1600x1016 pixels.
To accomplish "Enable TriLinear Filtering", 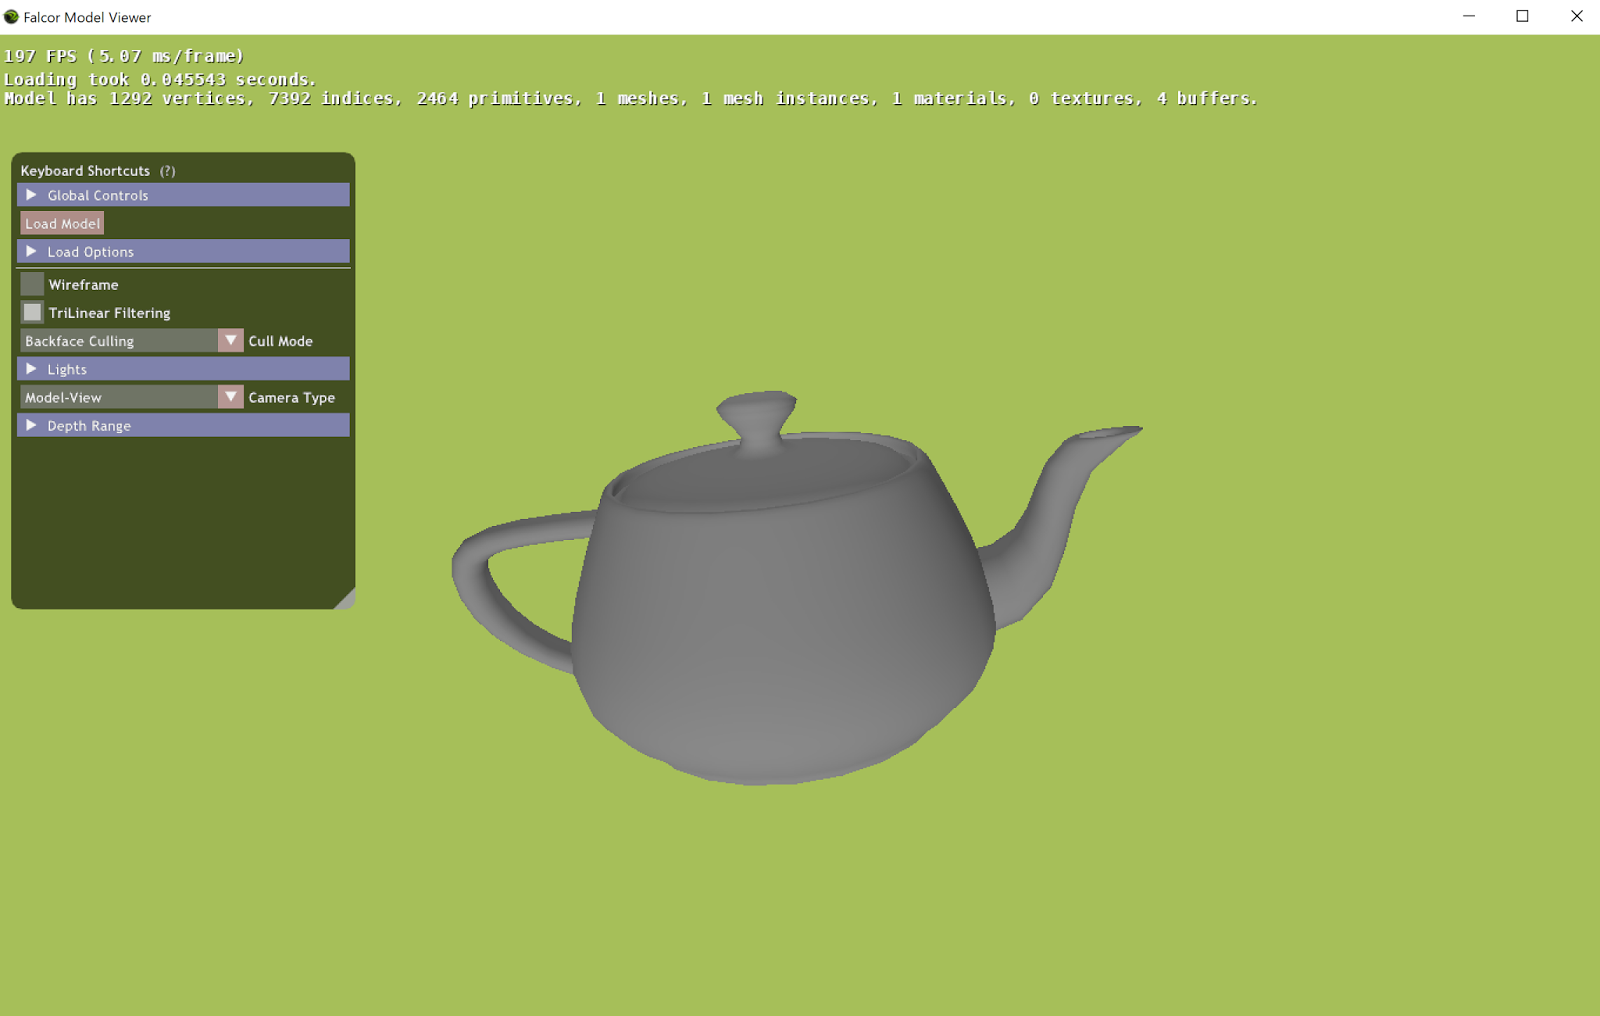I will pyautogui.click(x=31, y=312).
